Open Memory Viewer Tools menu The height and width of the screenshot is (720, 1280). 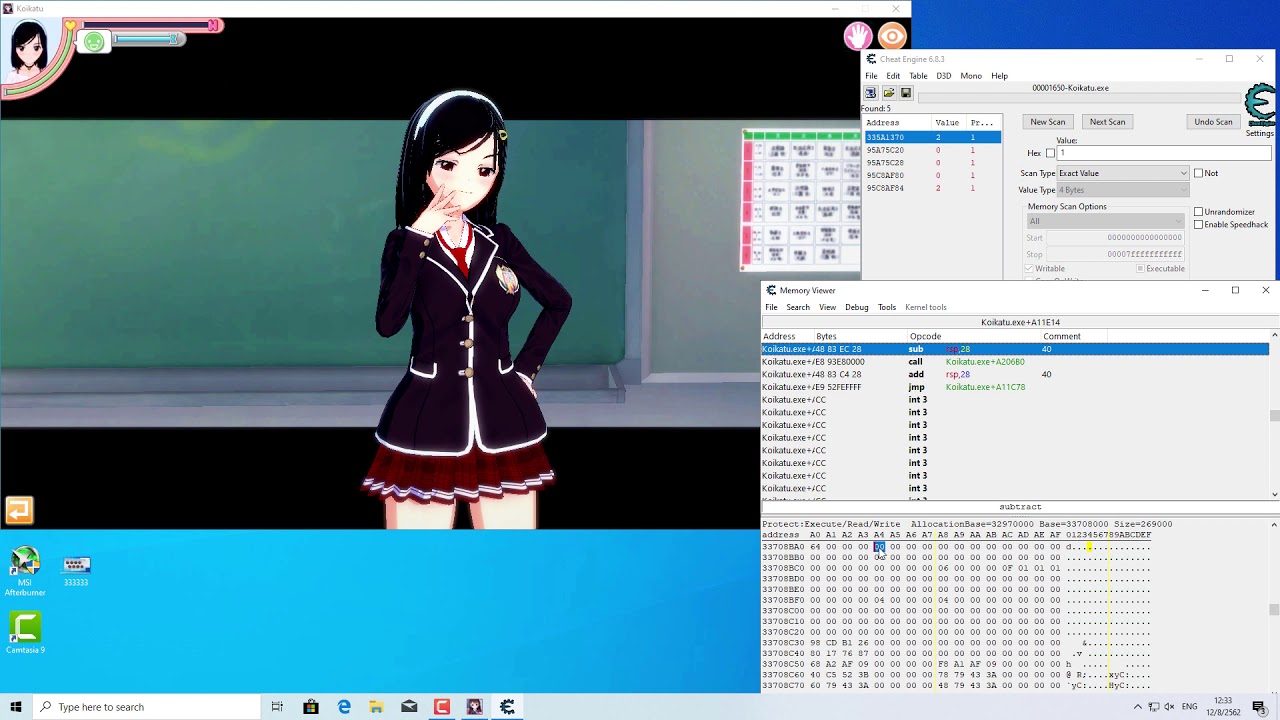887,307
